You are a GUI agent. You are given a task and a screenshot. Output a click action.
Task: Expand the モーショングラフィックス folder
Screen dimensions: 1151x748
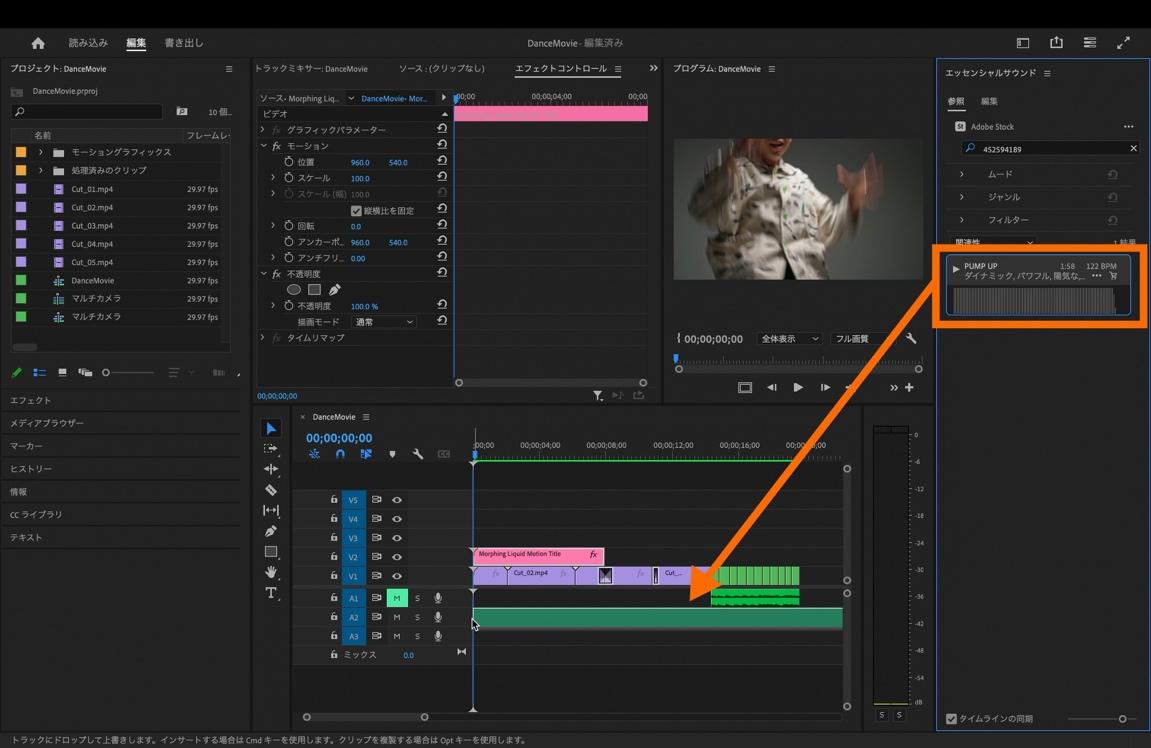[x=41, y=152]
